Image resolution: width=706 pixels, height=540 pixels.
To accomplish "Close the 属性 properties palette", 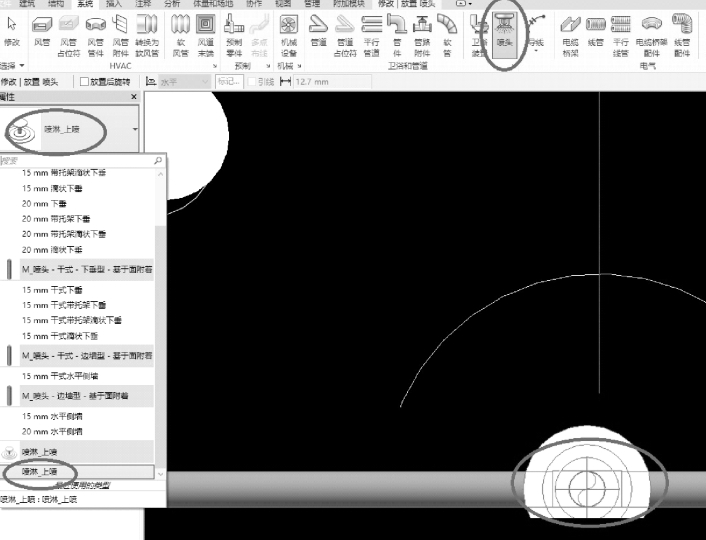I will coord(134,96).
